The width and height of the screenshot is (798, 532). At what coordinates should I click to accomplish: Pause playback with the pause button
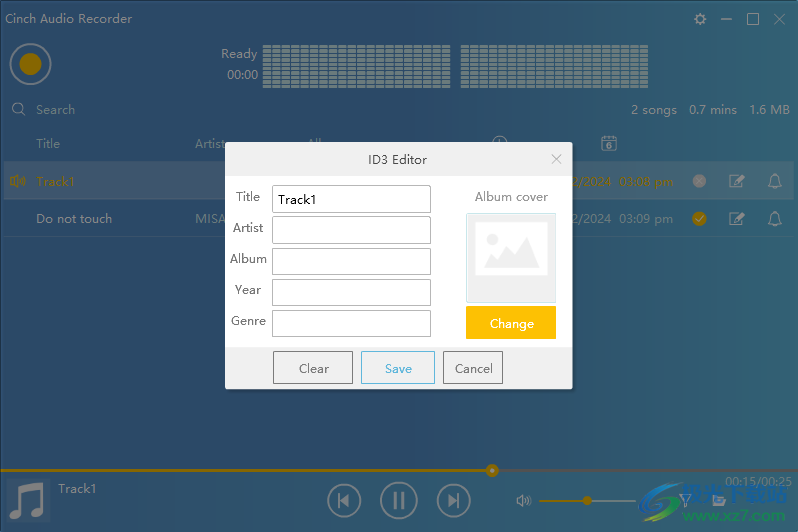(398, 500)
